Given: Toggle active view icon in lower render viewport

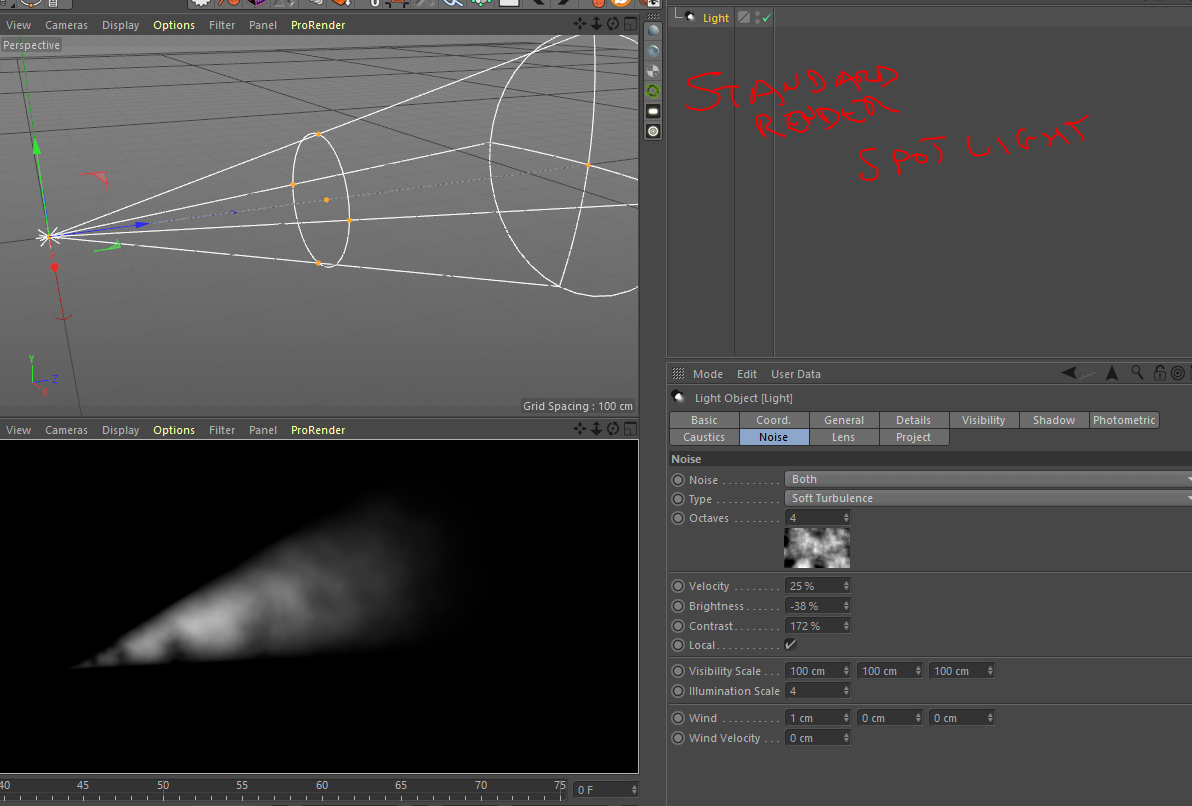Looking at the screenshot, I should pos(630,429).
